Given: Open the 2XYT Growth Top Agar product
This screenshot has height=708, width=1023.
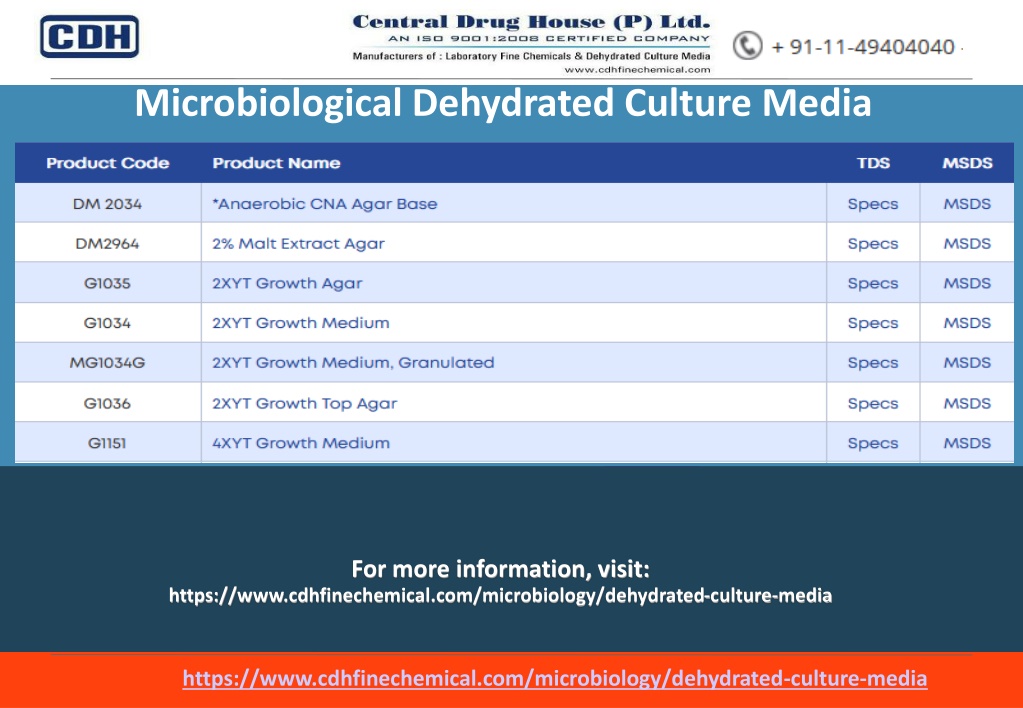Looking at the screenshot, I should click(305, 403).
